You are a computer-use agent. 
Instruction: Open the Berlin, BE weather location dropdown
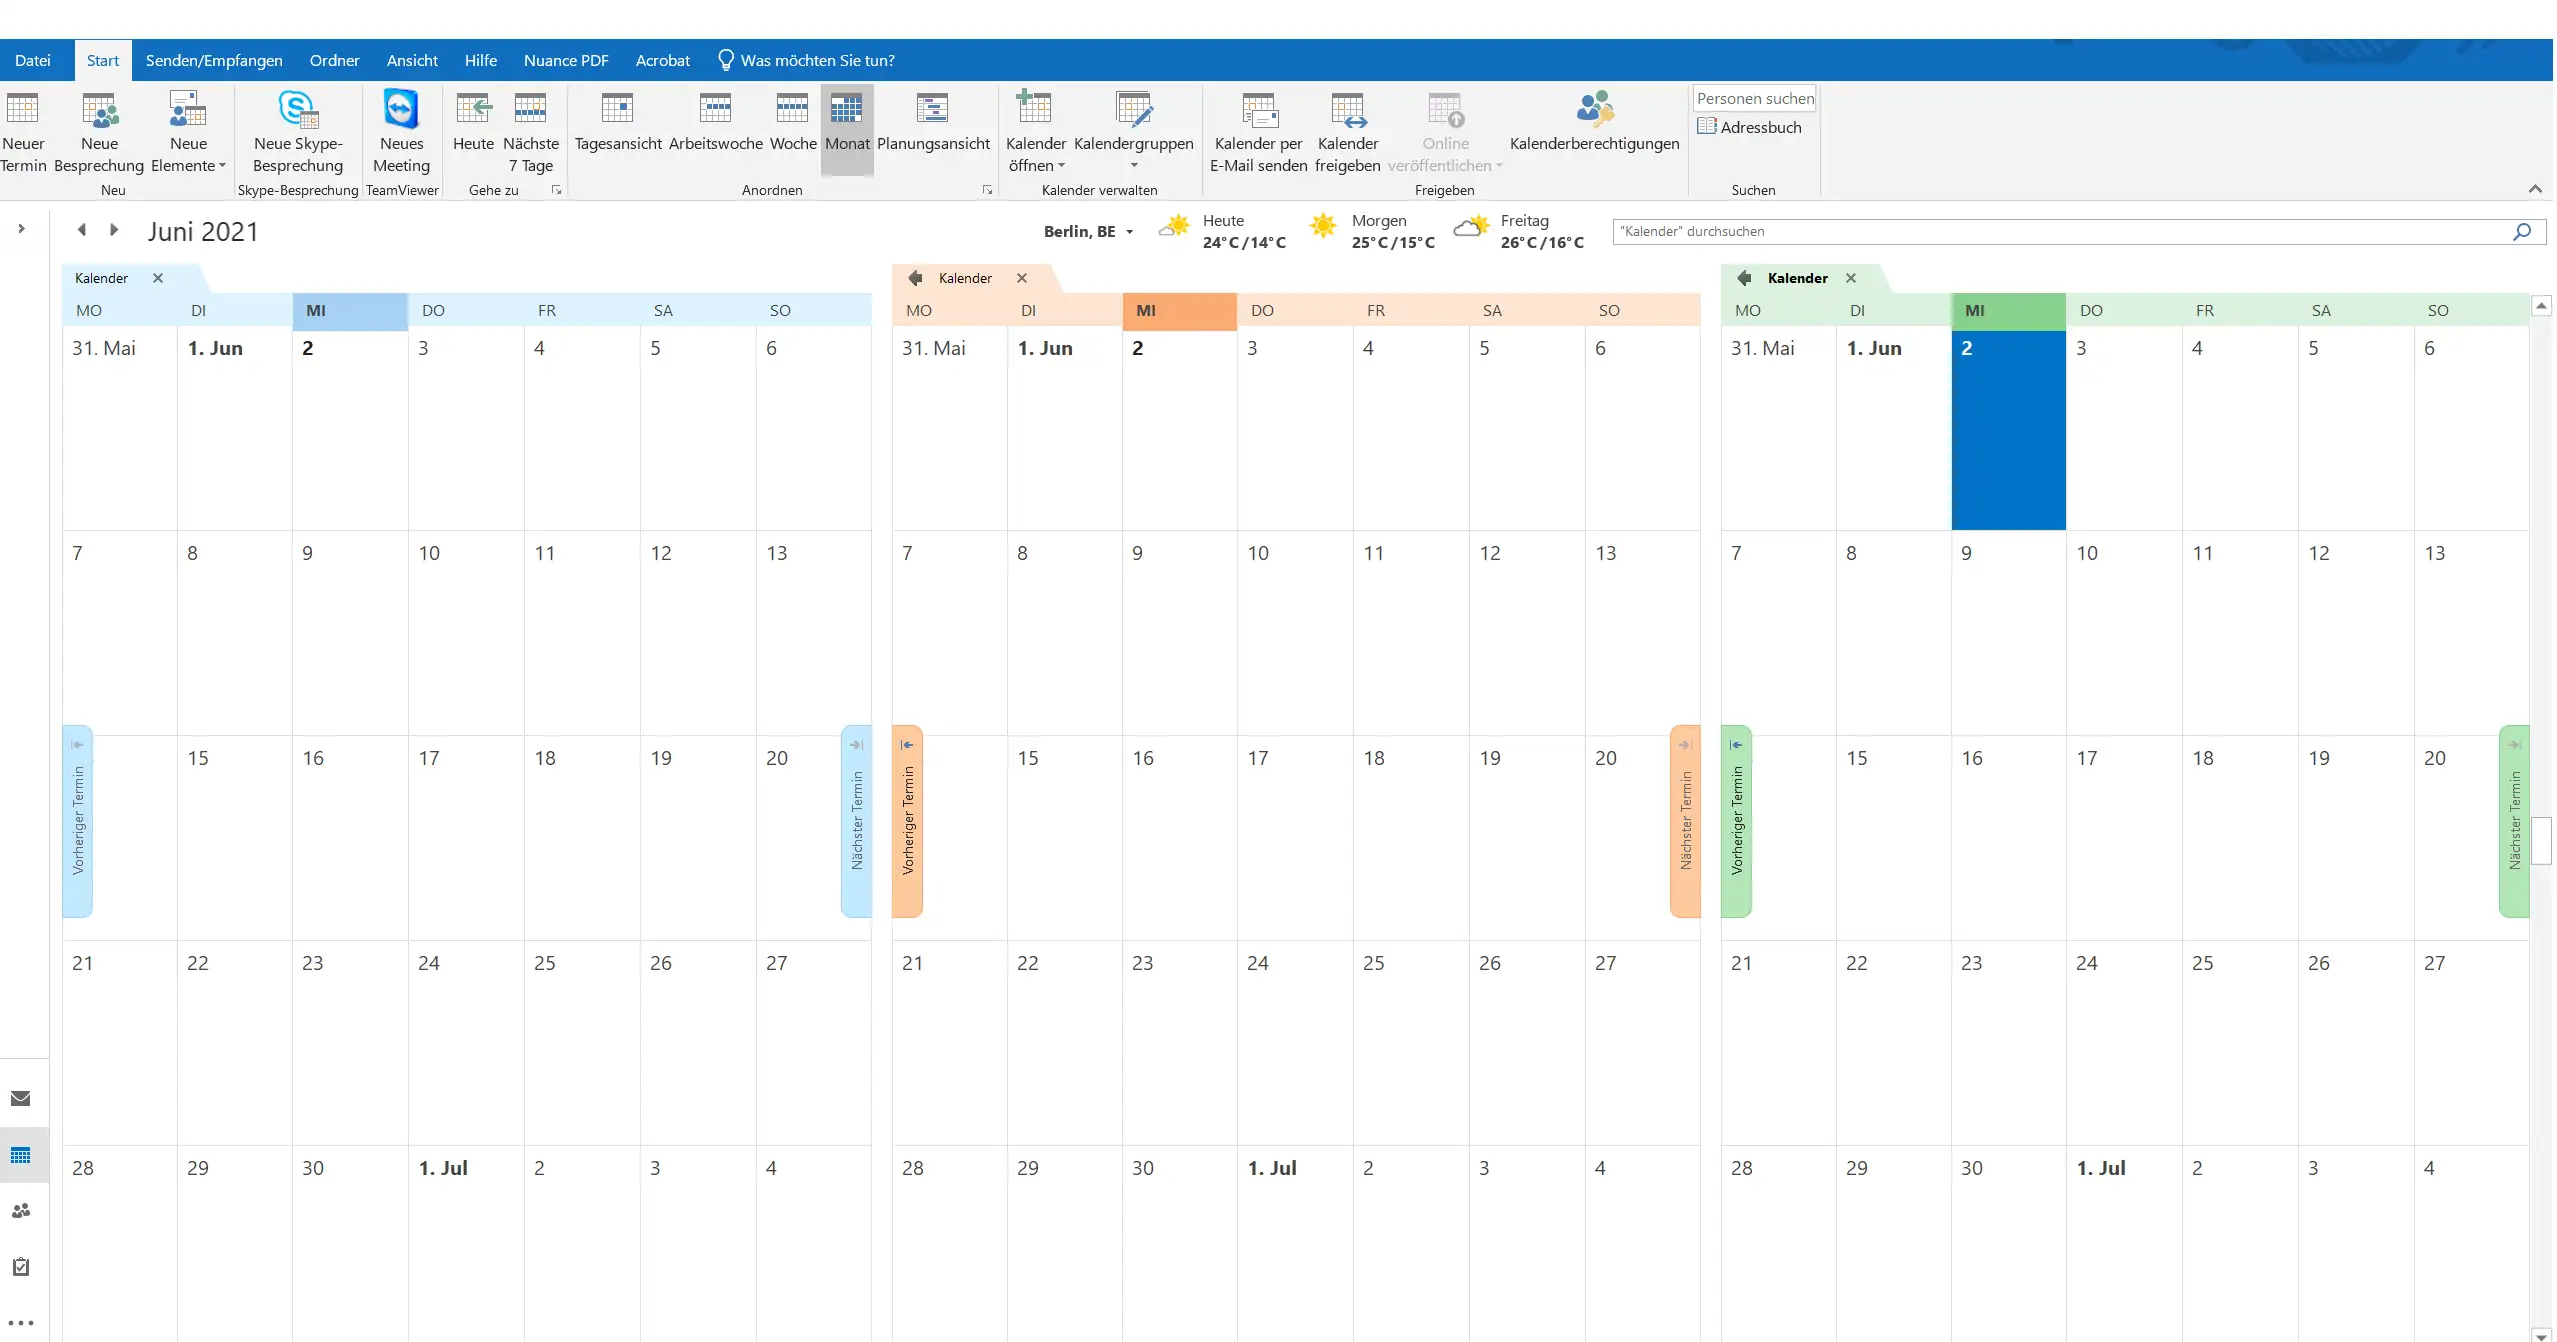pos(1129,232)
